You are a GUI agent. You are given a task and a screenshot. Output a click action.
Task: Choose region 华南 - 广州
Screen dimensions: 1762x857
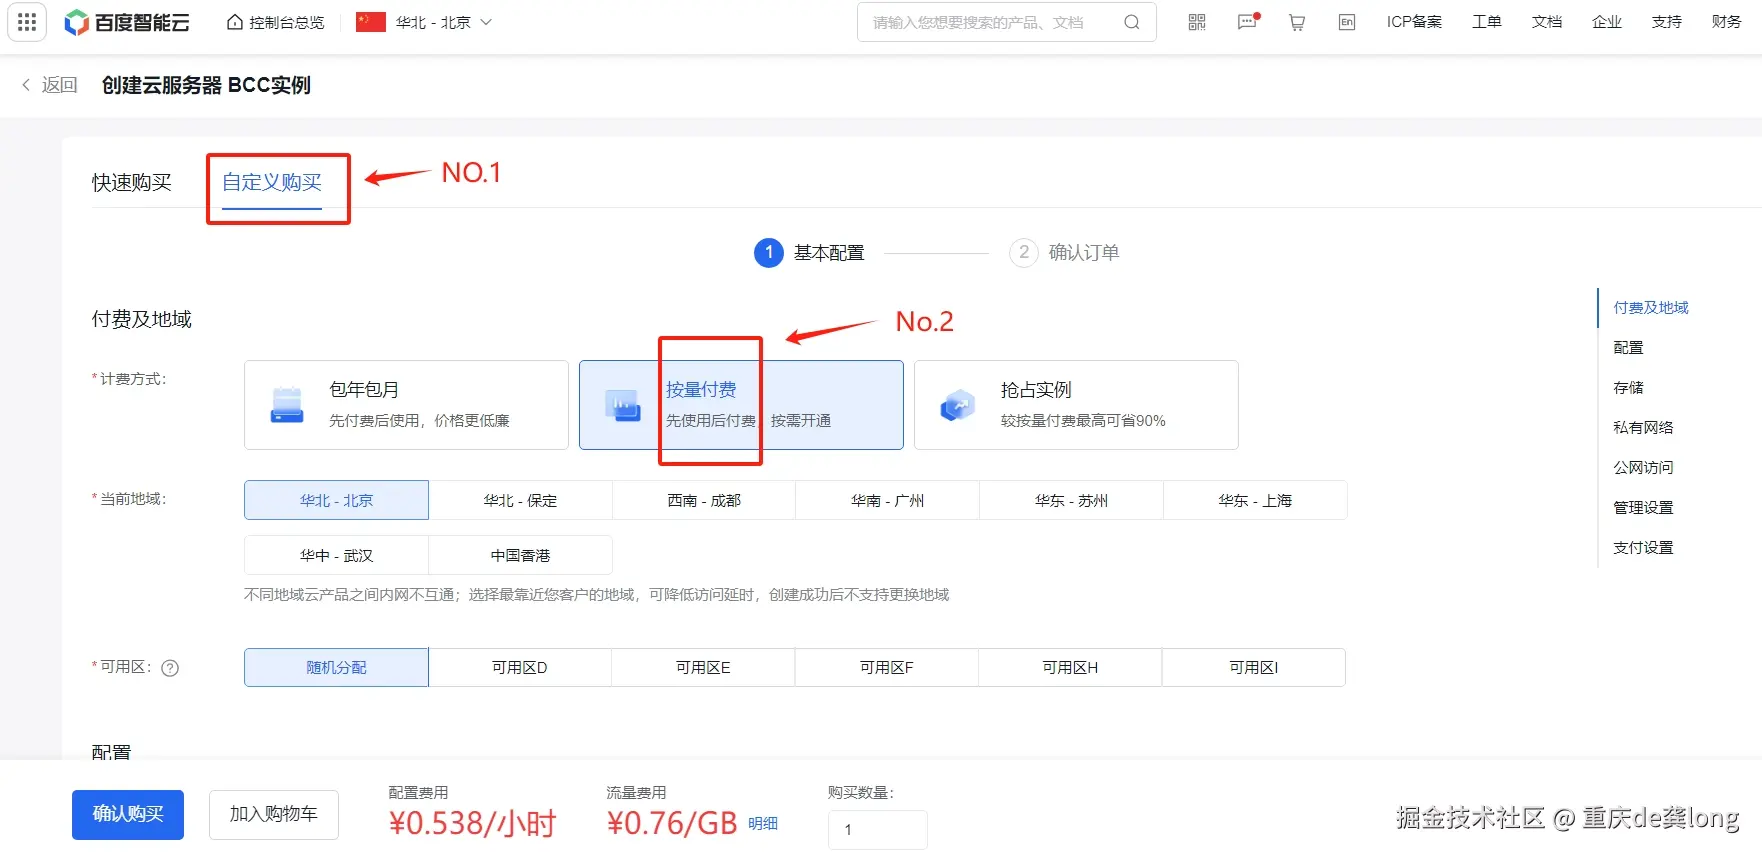tap(888, 500)
